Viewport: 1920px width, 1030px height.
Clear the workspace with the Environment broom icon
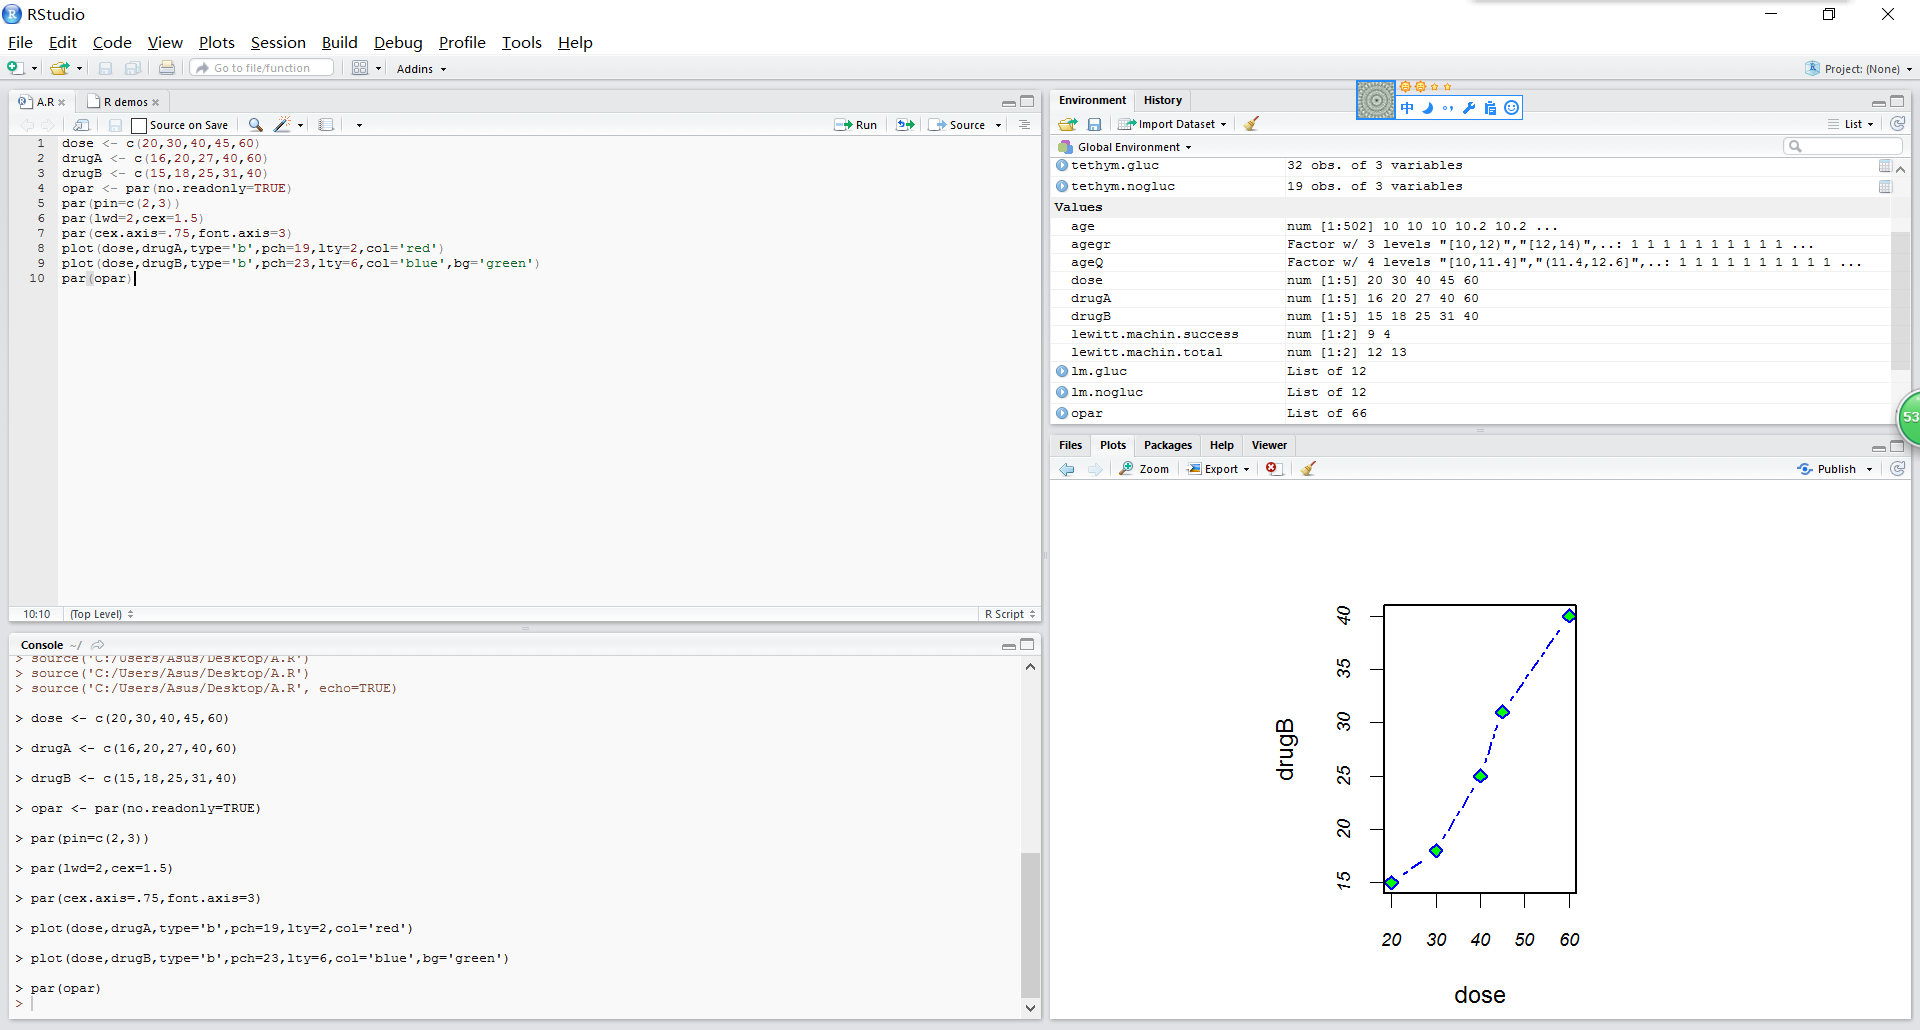click(x=1251, y=124)
